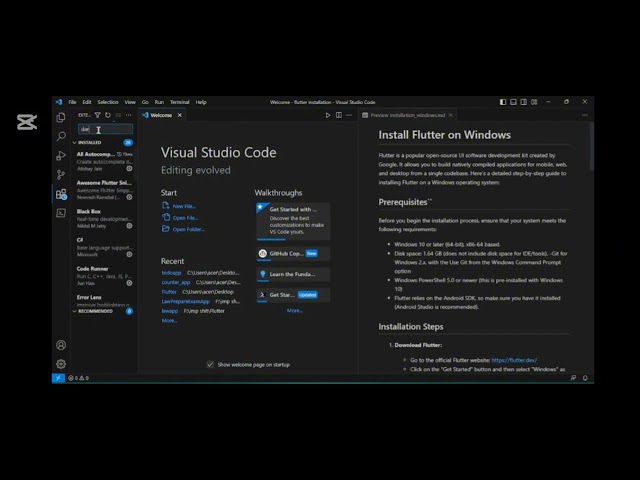640x480 pixels.
Task: Open recent project todoapp
Action: [x=171, y=273]
